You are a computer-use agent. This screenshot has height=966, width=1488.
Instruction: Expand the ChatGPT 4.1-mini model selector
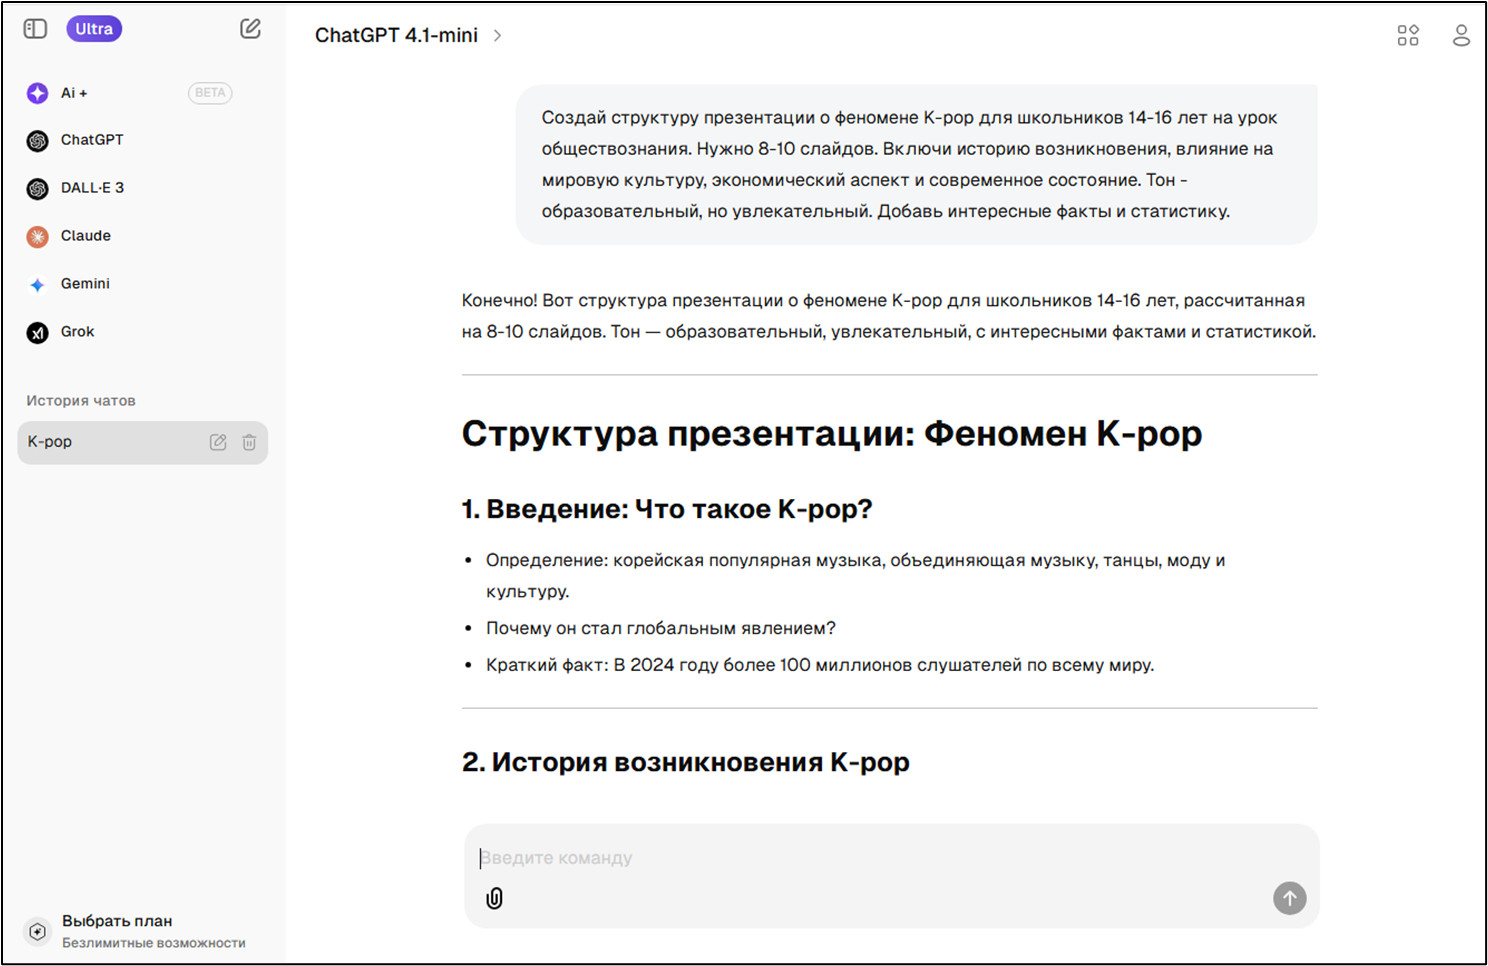[x=408, y=36]
